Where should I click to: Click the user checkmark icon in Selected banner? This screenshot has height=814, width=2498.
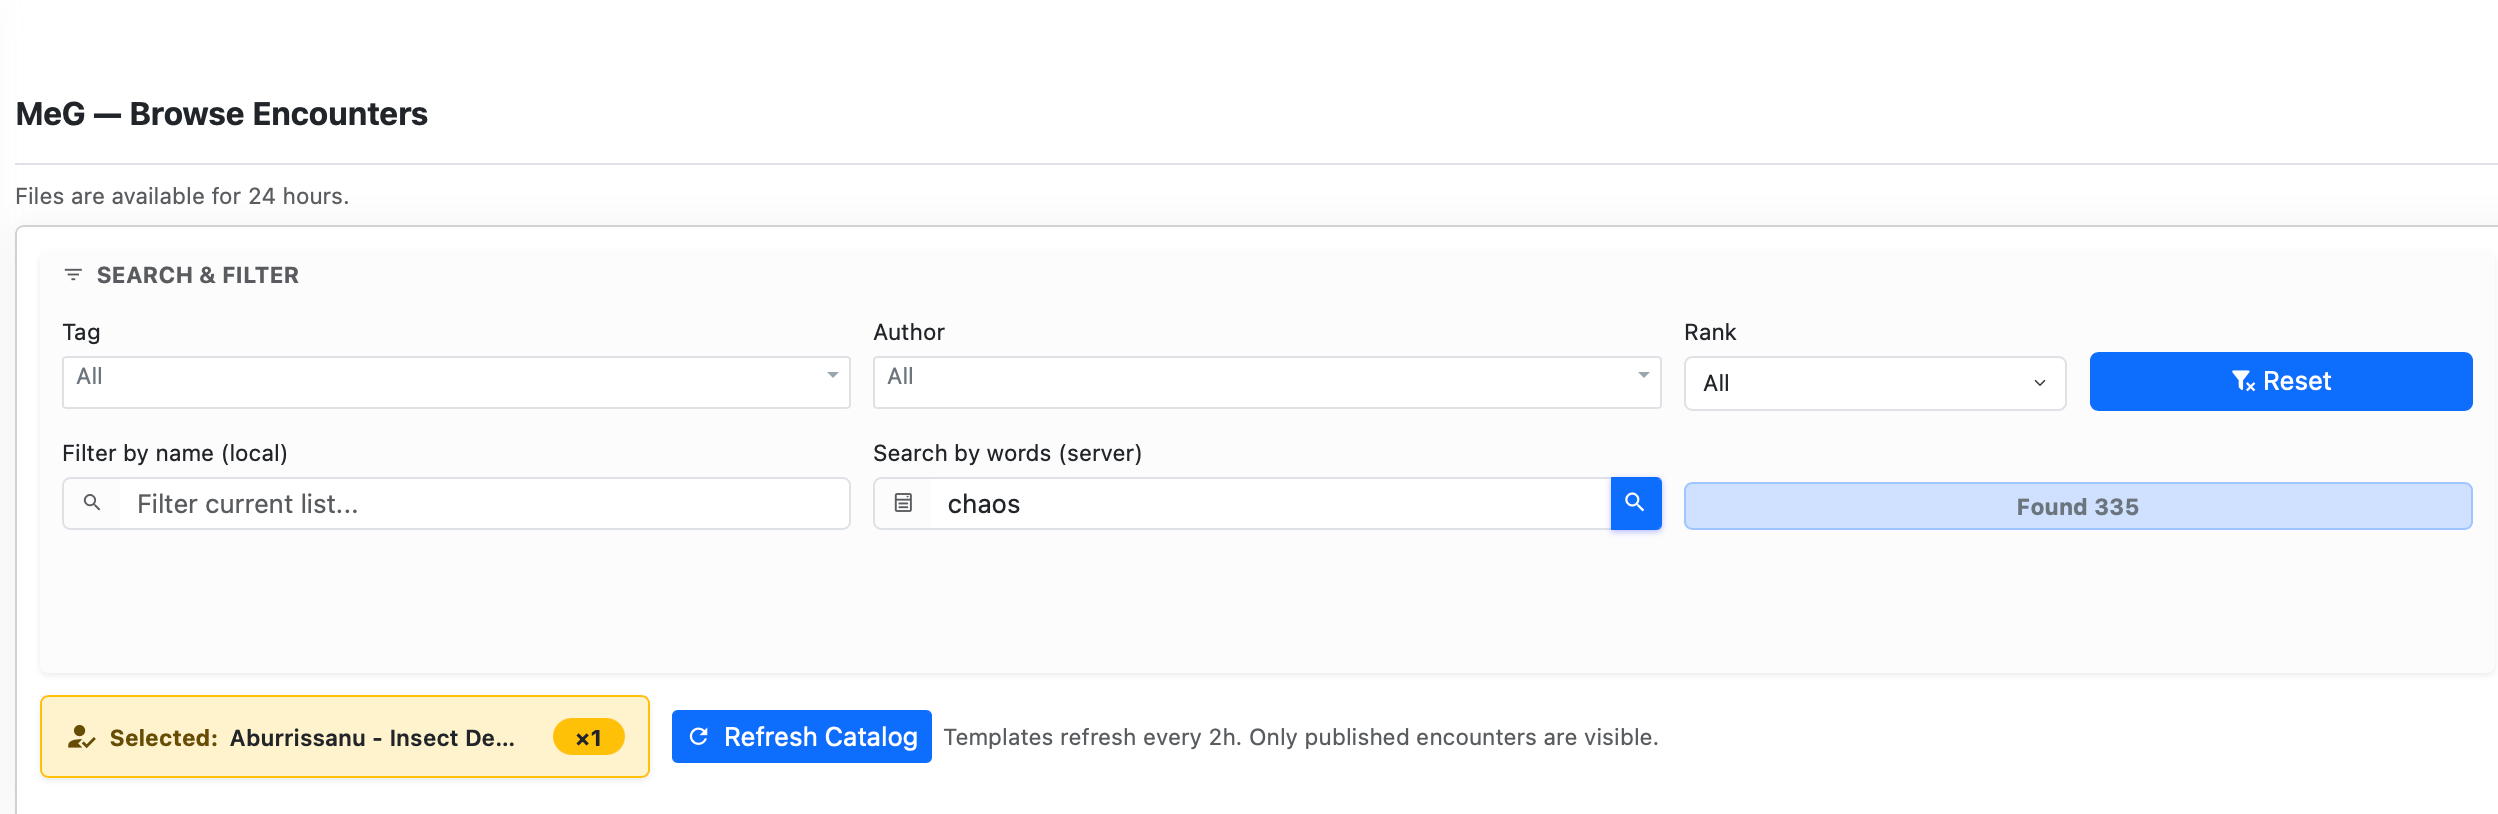click(81, 738)
